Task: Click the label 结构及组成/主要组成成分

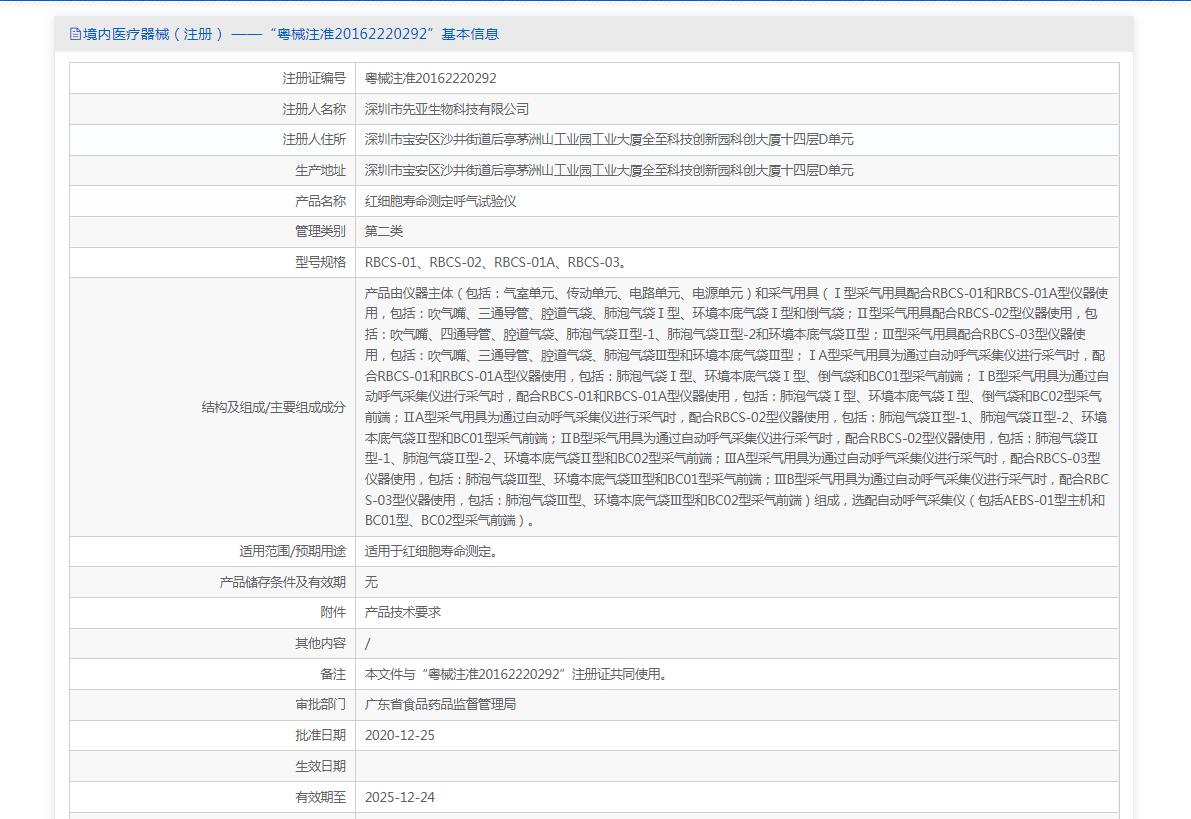Action: click(273, 407)
